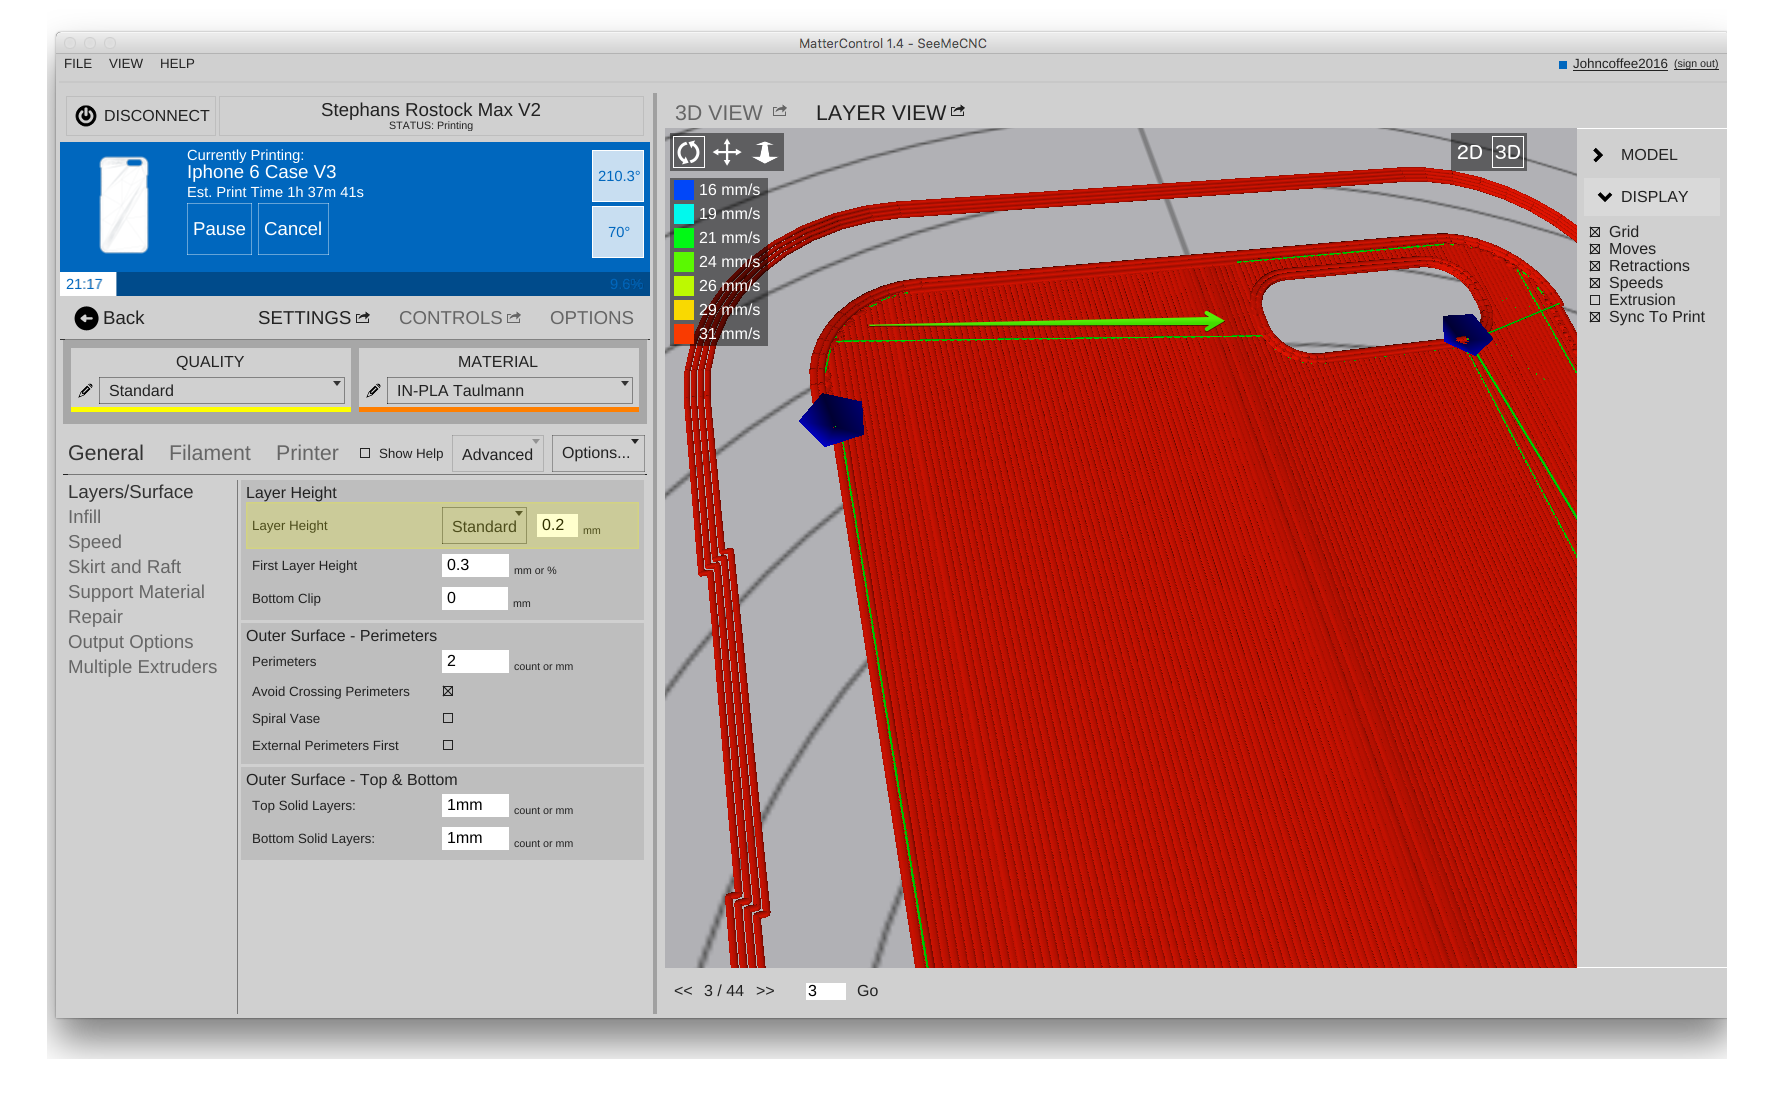
Task: Enable the Extrusion display checkbox
Action: [1595, 300]
